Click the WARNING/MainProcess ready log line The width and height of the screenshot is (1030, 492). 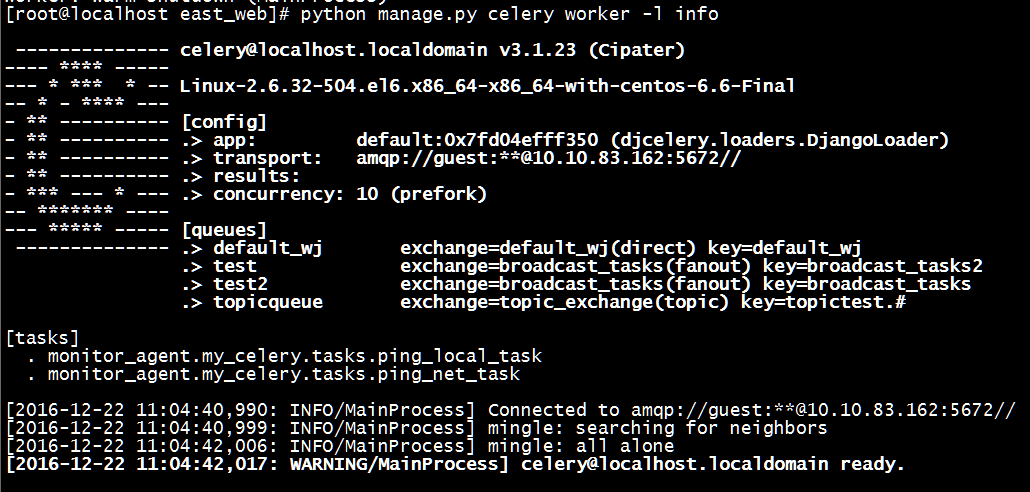(454, 464)
